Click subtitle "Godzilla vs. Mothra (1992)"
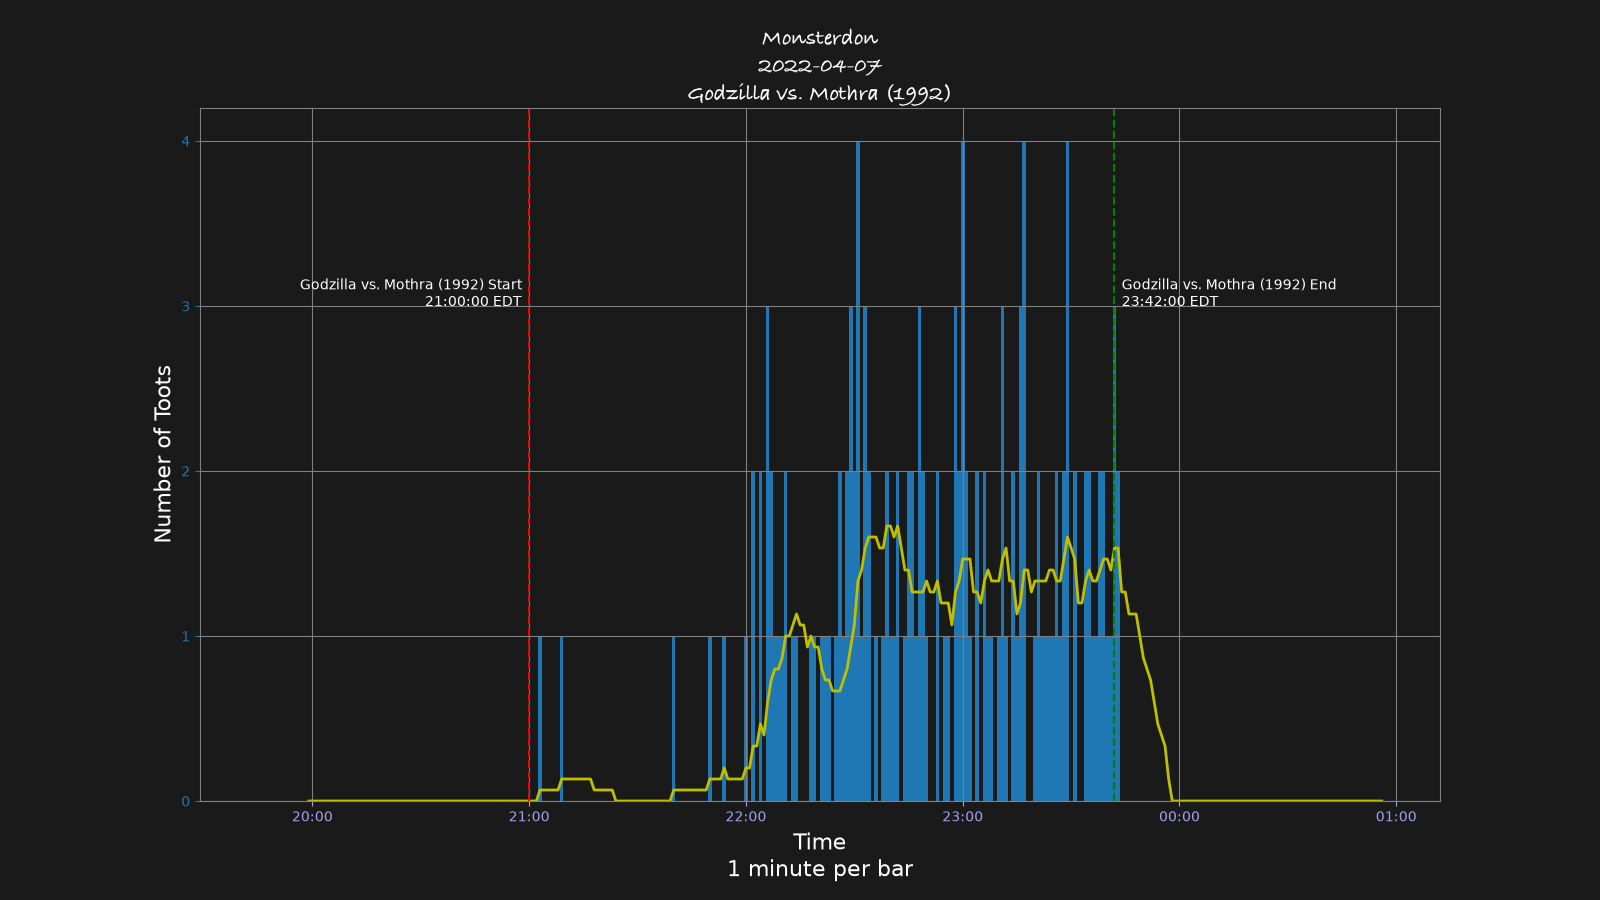 819,94
